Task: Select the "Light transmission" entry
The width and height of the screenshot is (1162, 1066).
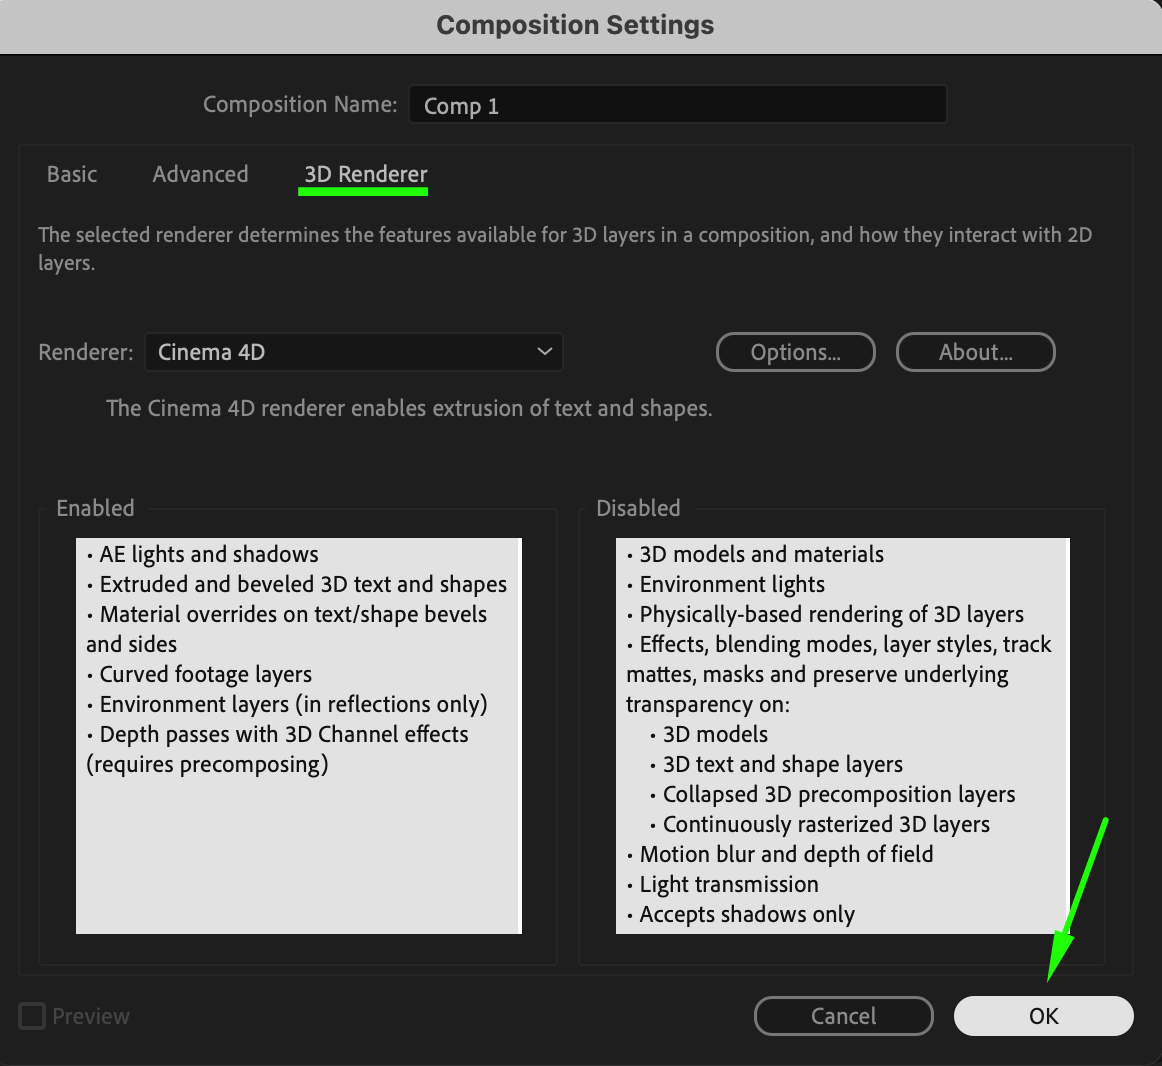Action: tap(728, 885)
